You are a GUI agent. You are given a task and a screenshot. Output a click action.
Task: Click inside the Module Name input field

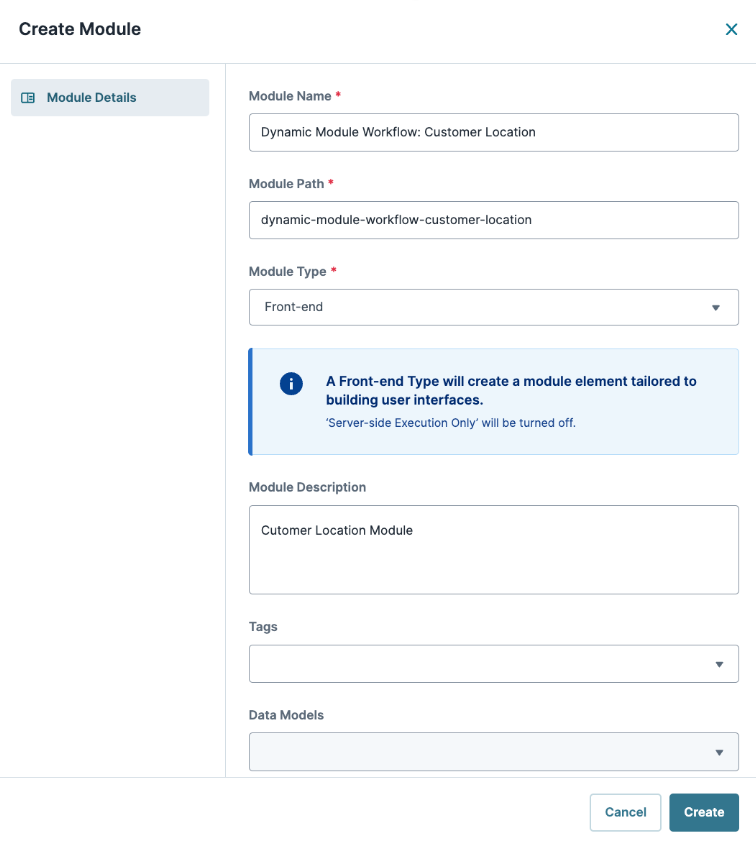[x=493, y=132]
